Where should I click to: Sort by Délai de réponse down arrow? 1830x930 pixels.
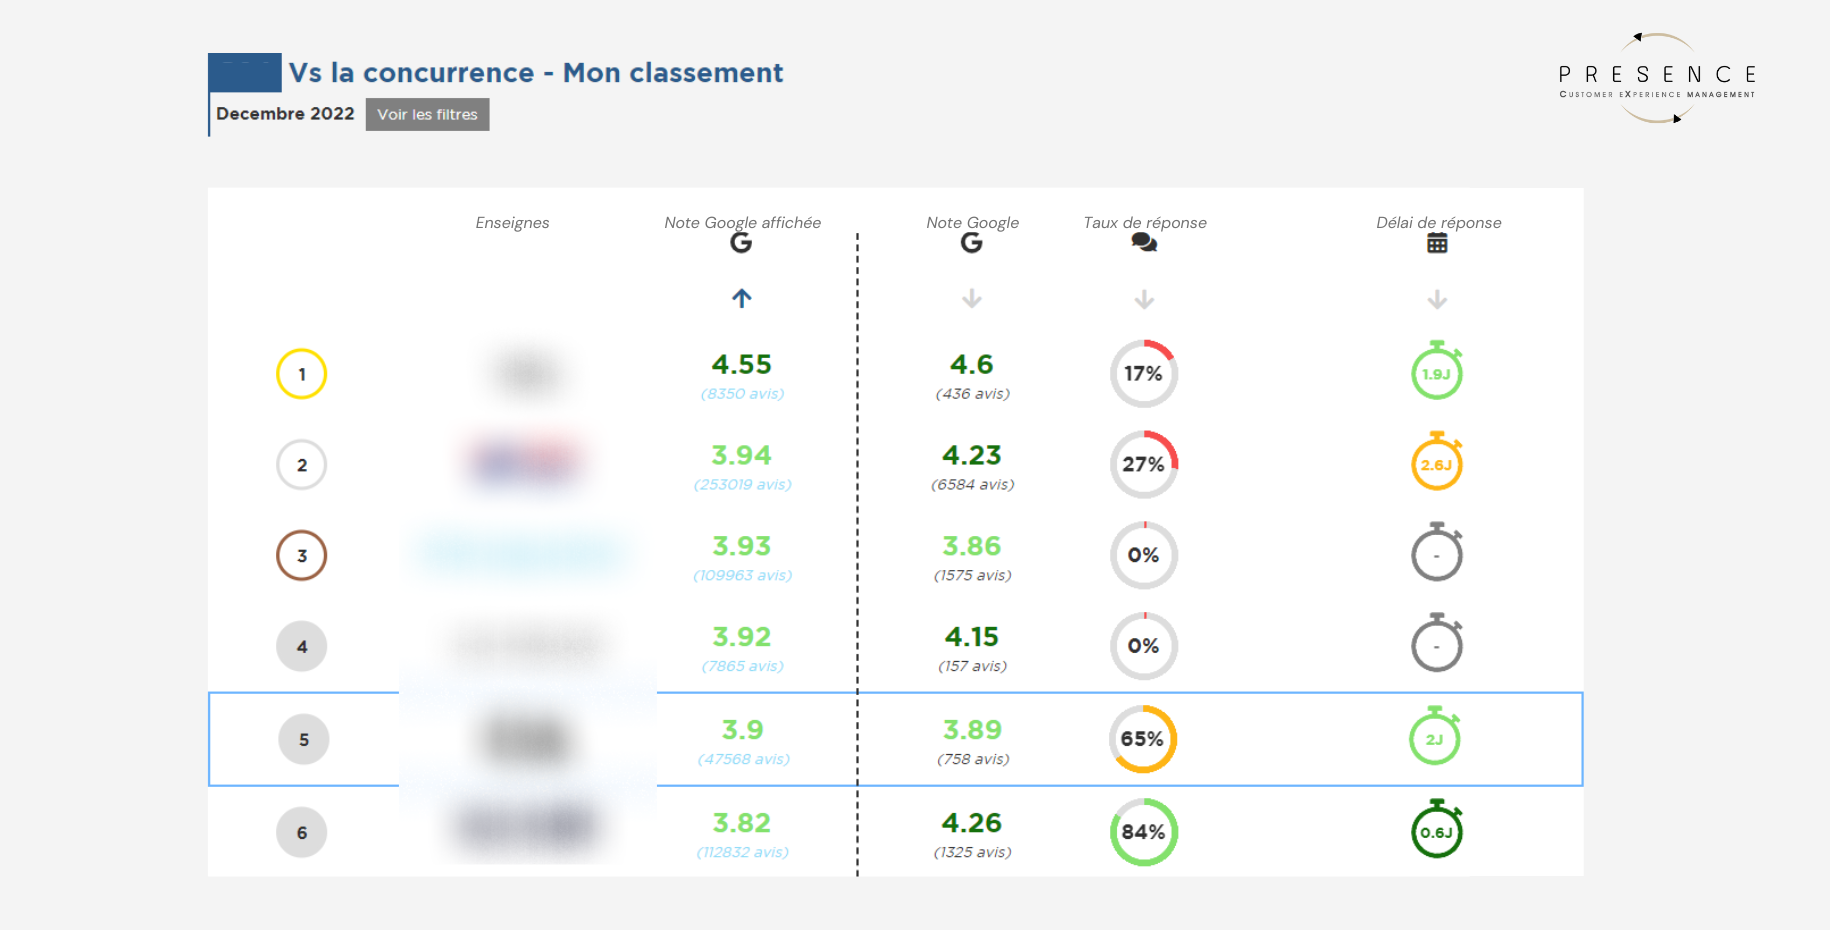coord(1437,299)
